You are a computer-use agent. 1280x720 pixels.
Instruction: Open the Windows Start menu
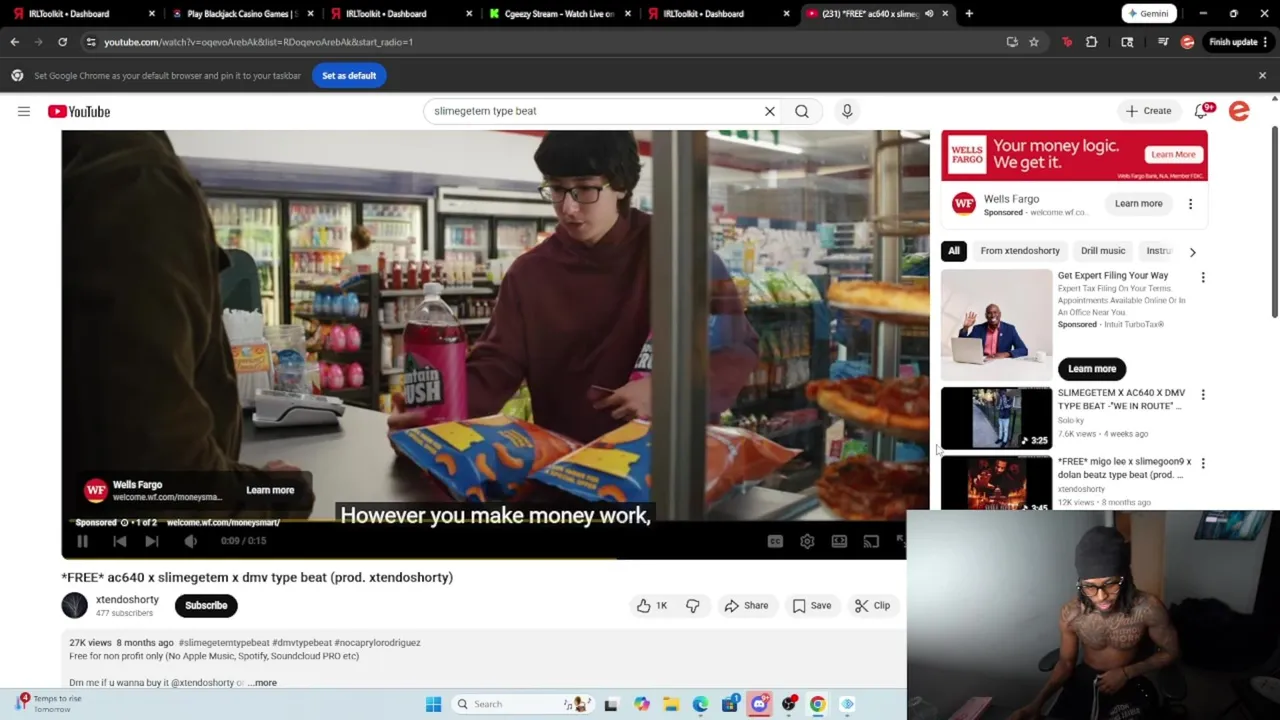433,704
